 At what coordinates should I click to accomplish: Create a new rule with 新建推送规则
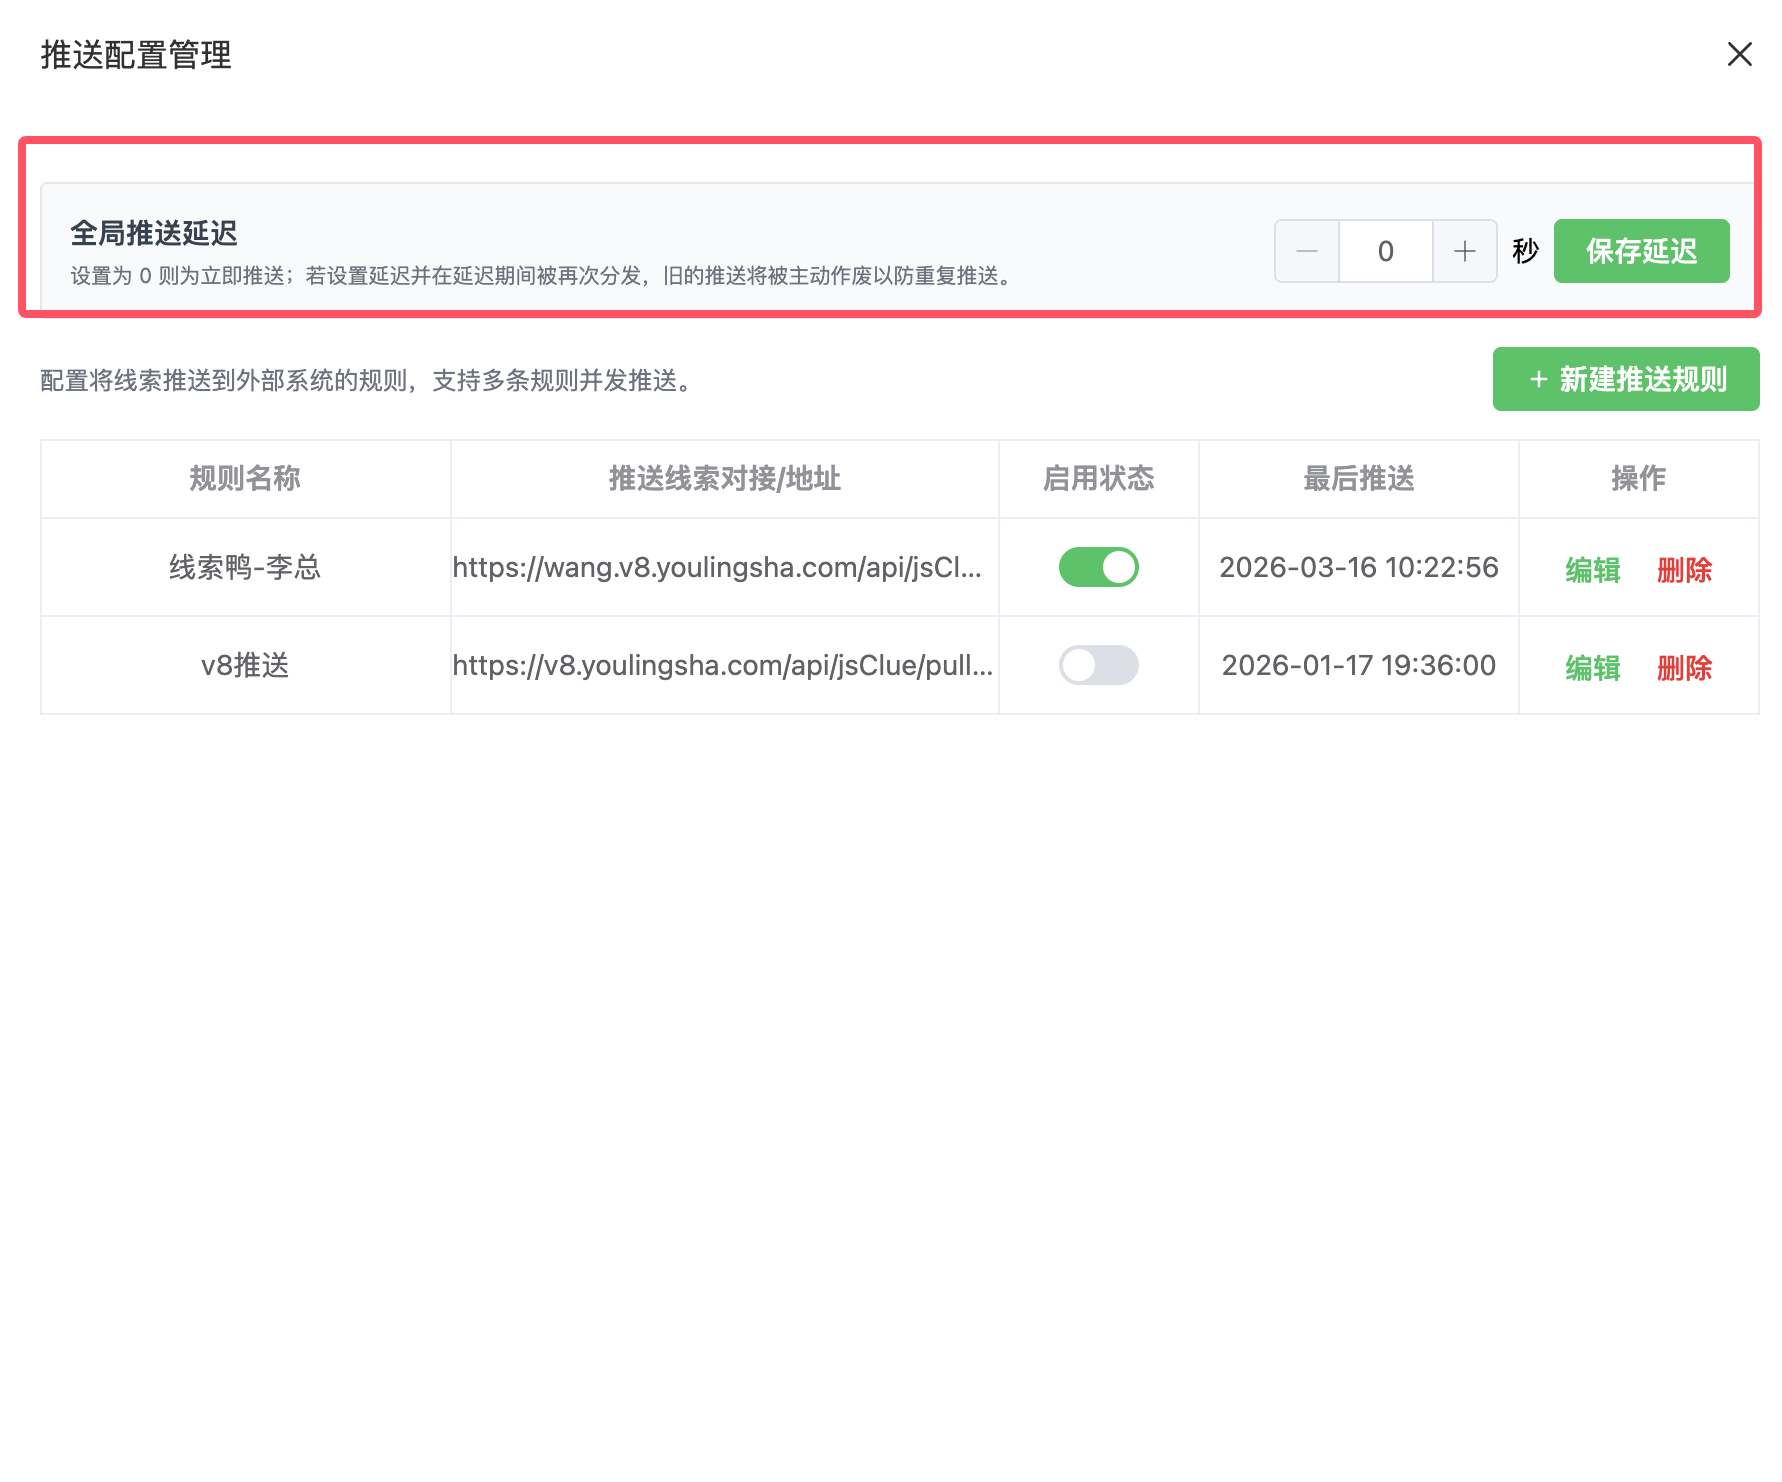(x=1625, y=379)
